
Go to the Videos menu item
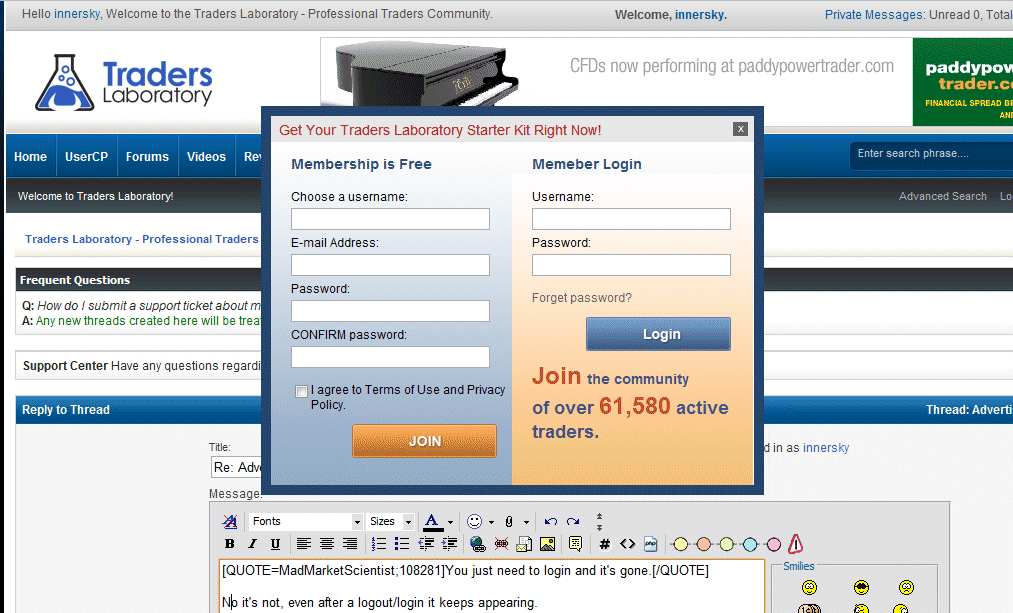(x=206, y=156)
